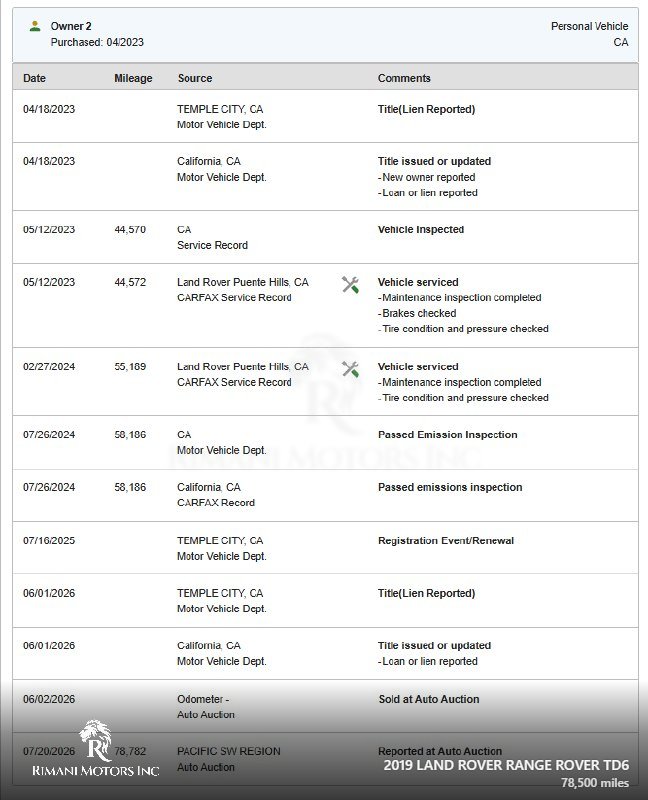The image size is (648, 800).
Task: Click the Vehicle Inspected comment
Action: (x=421, y=230)
